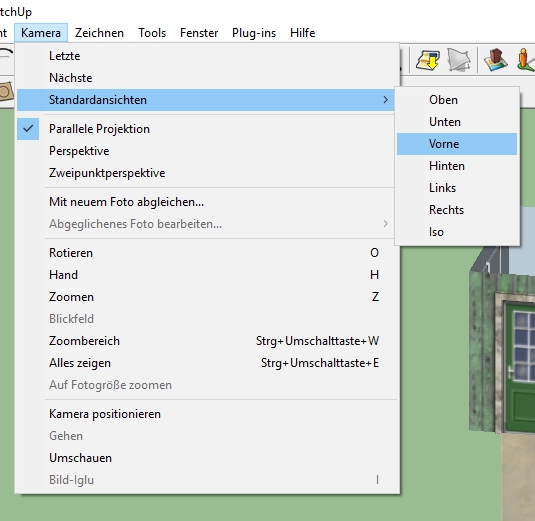
Task: Click the Add Location map icon with yellow arrow
Action: tap(428, 60)
